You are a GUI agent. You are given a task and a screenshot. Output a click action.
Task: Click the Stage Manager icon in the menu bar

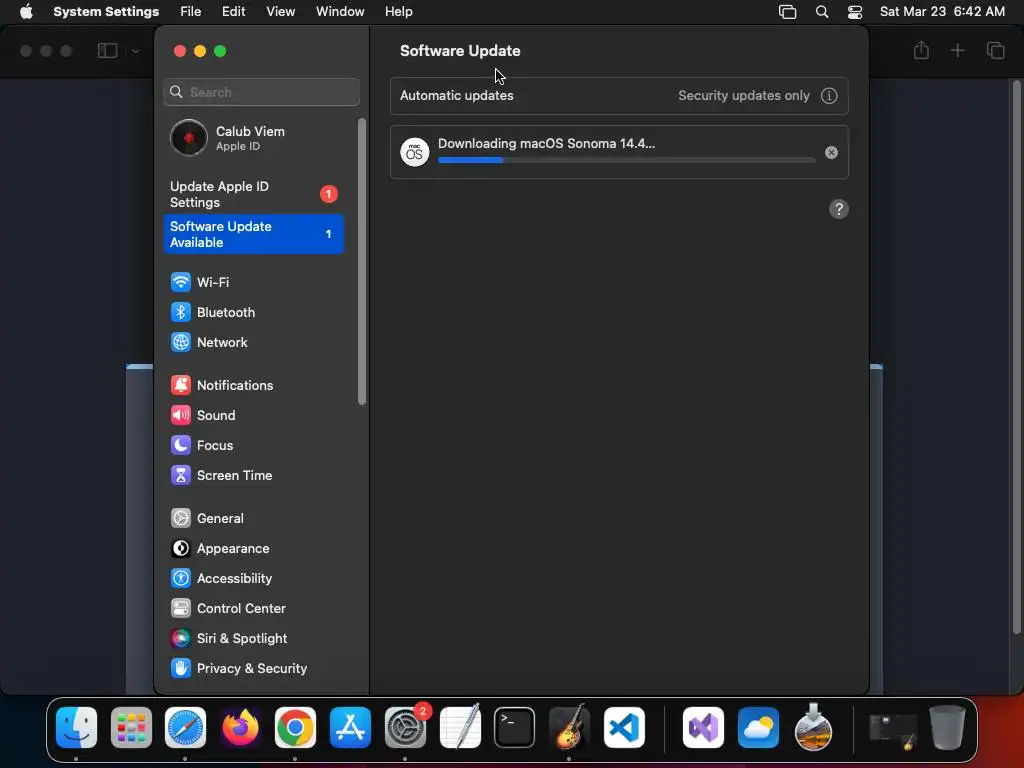(x=788, y=12)
